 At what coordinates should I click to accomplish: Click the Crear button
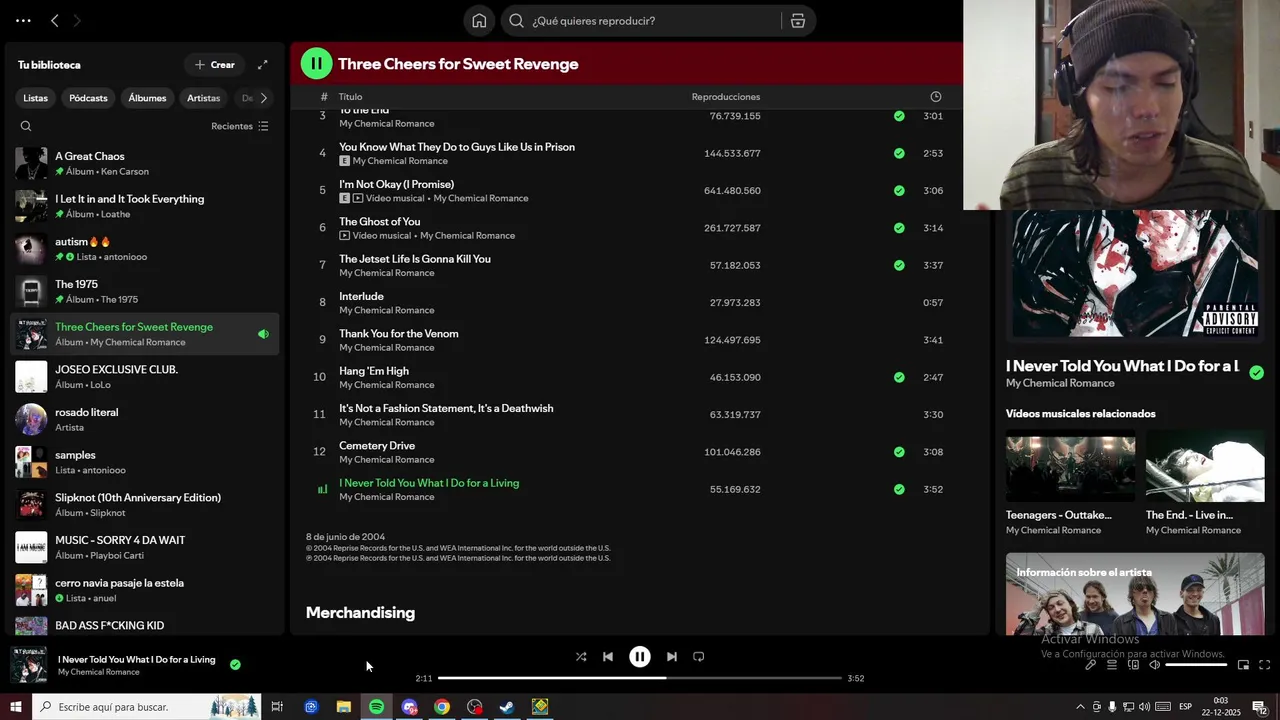click(214, 65)
